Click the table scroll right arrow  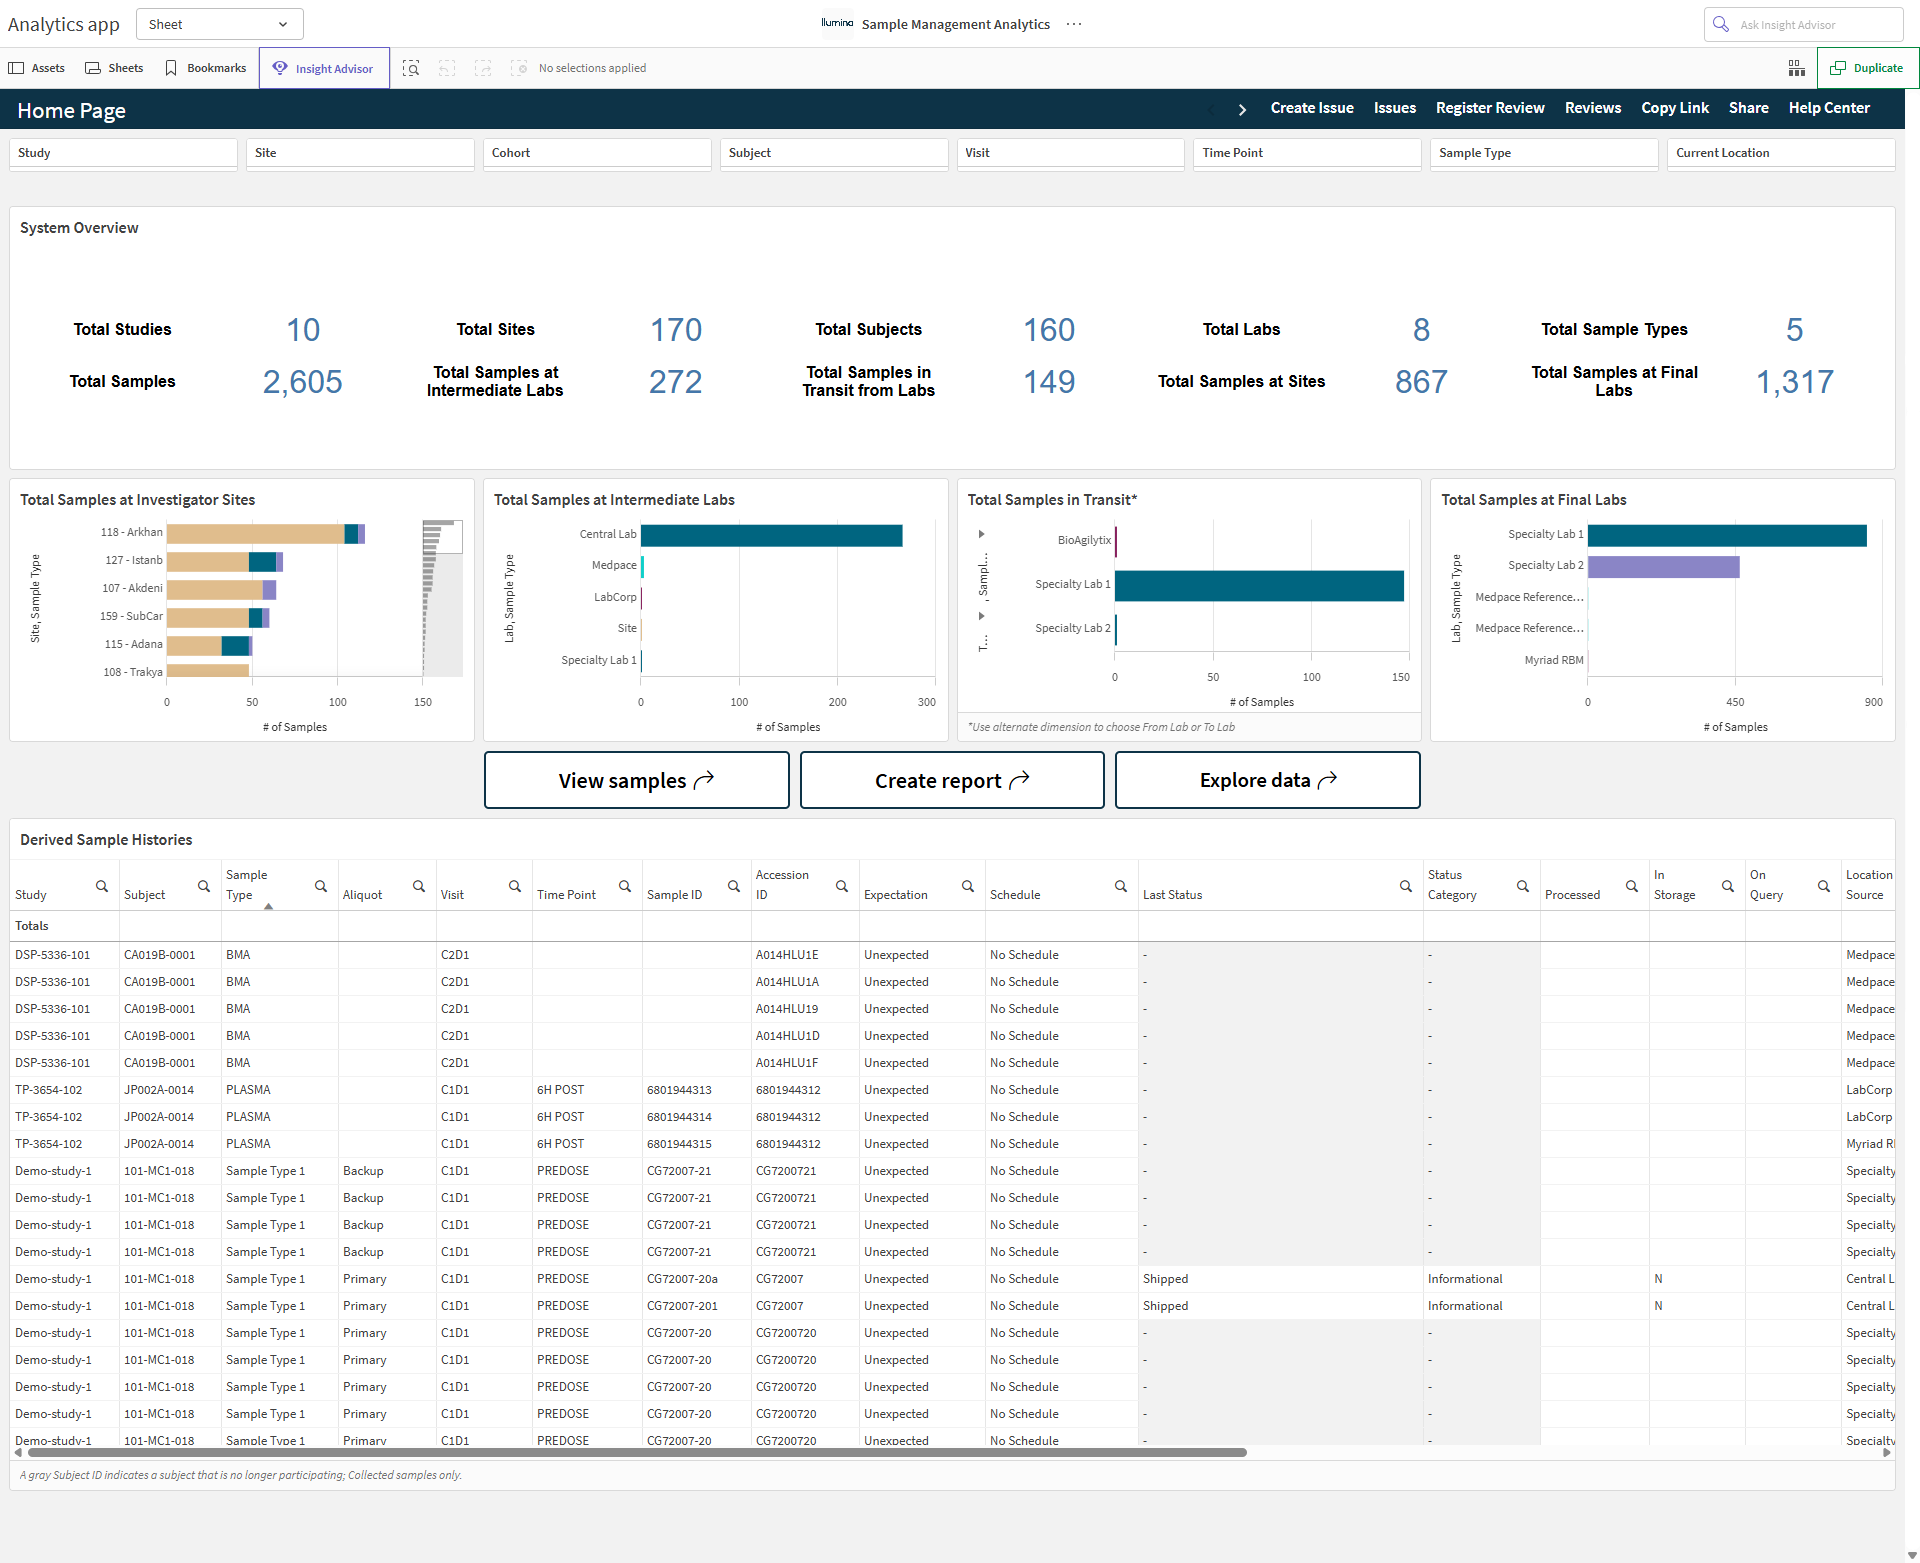tap(1887, 1452)
